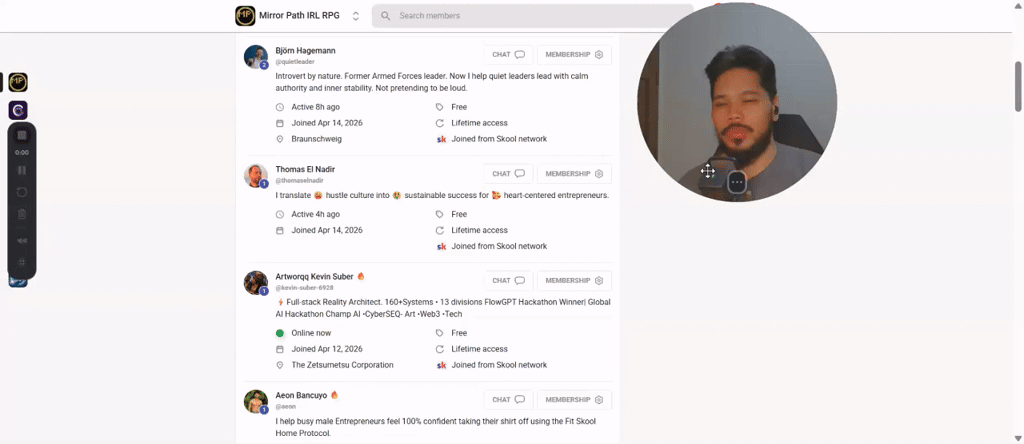The width and height of the screenshot is (1024, 444).
Task: Open Björn Hagemann's name link
Action: tap(305, 50)
